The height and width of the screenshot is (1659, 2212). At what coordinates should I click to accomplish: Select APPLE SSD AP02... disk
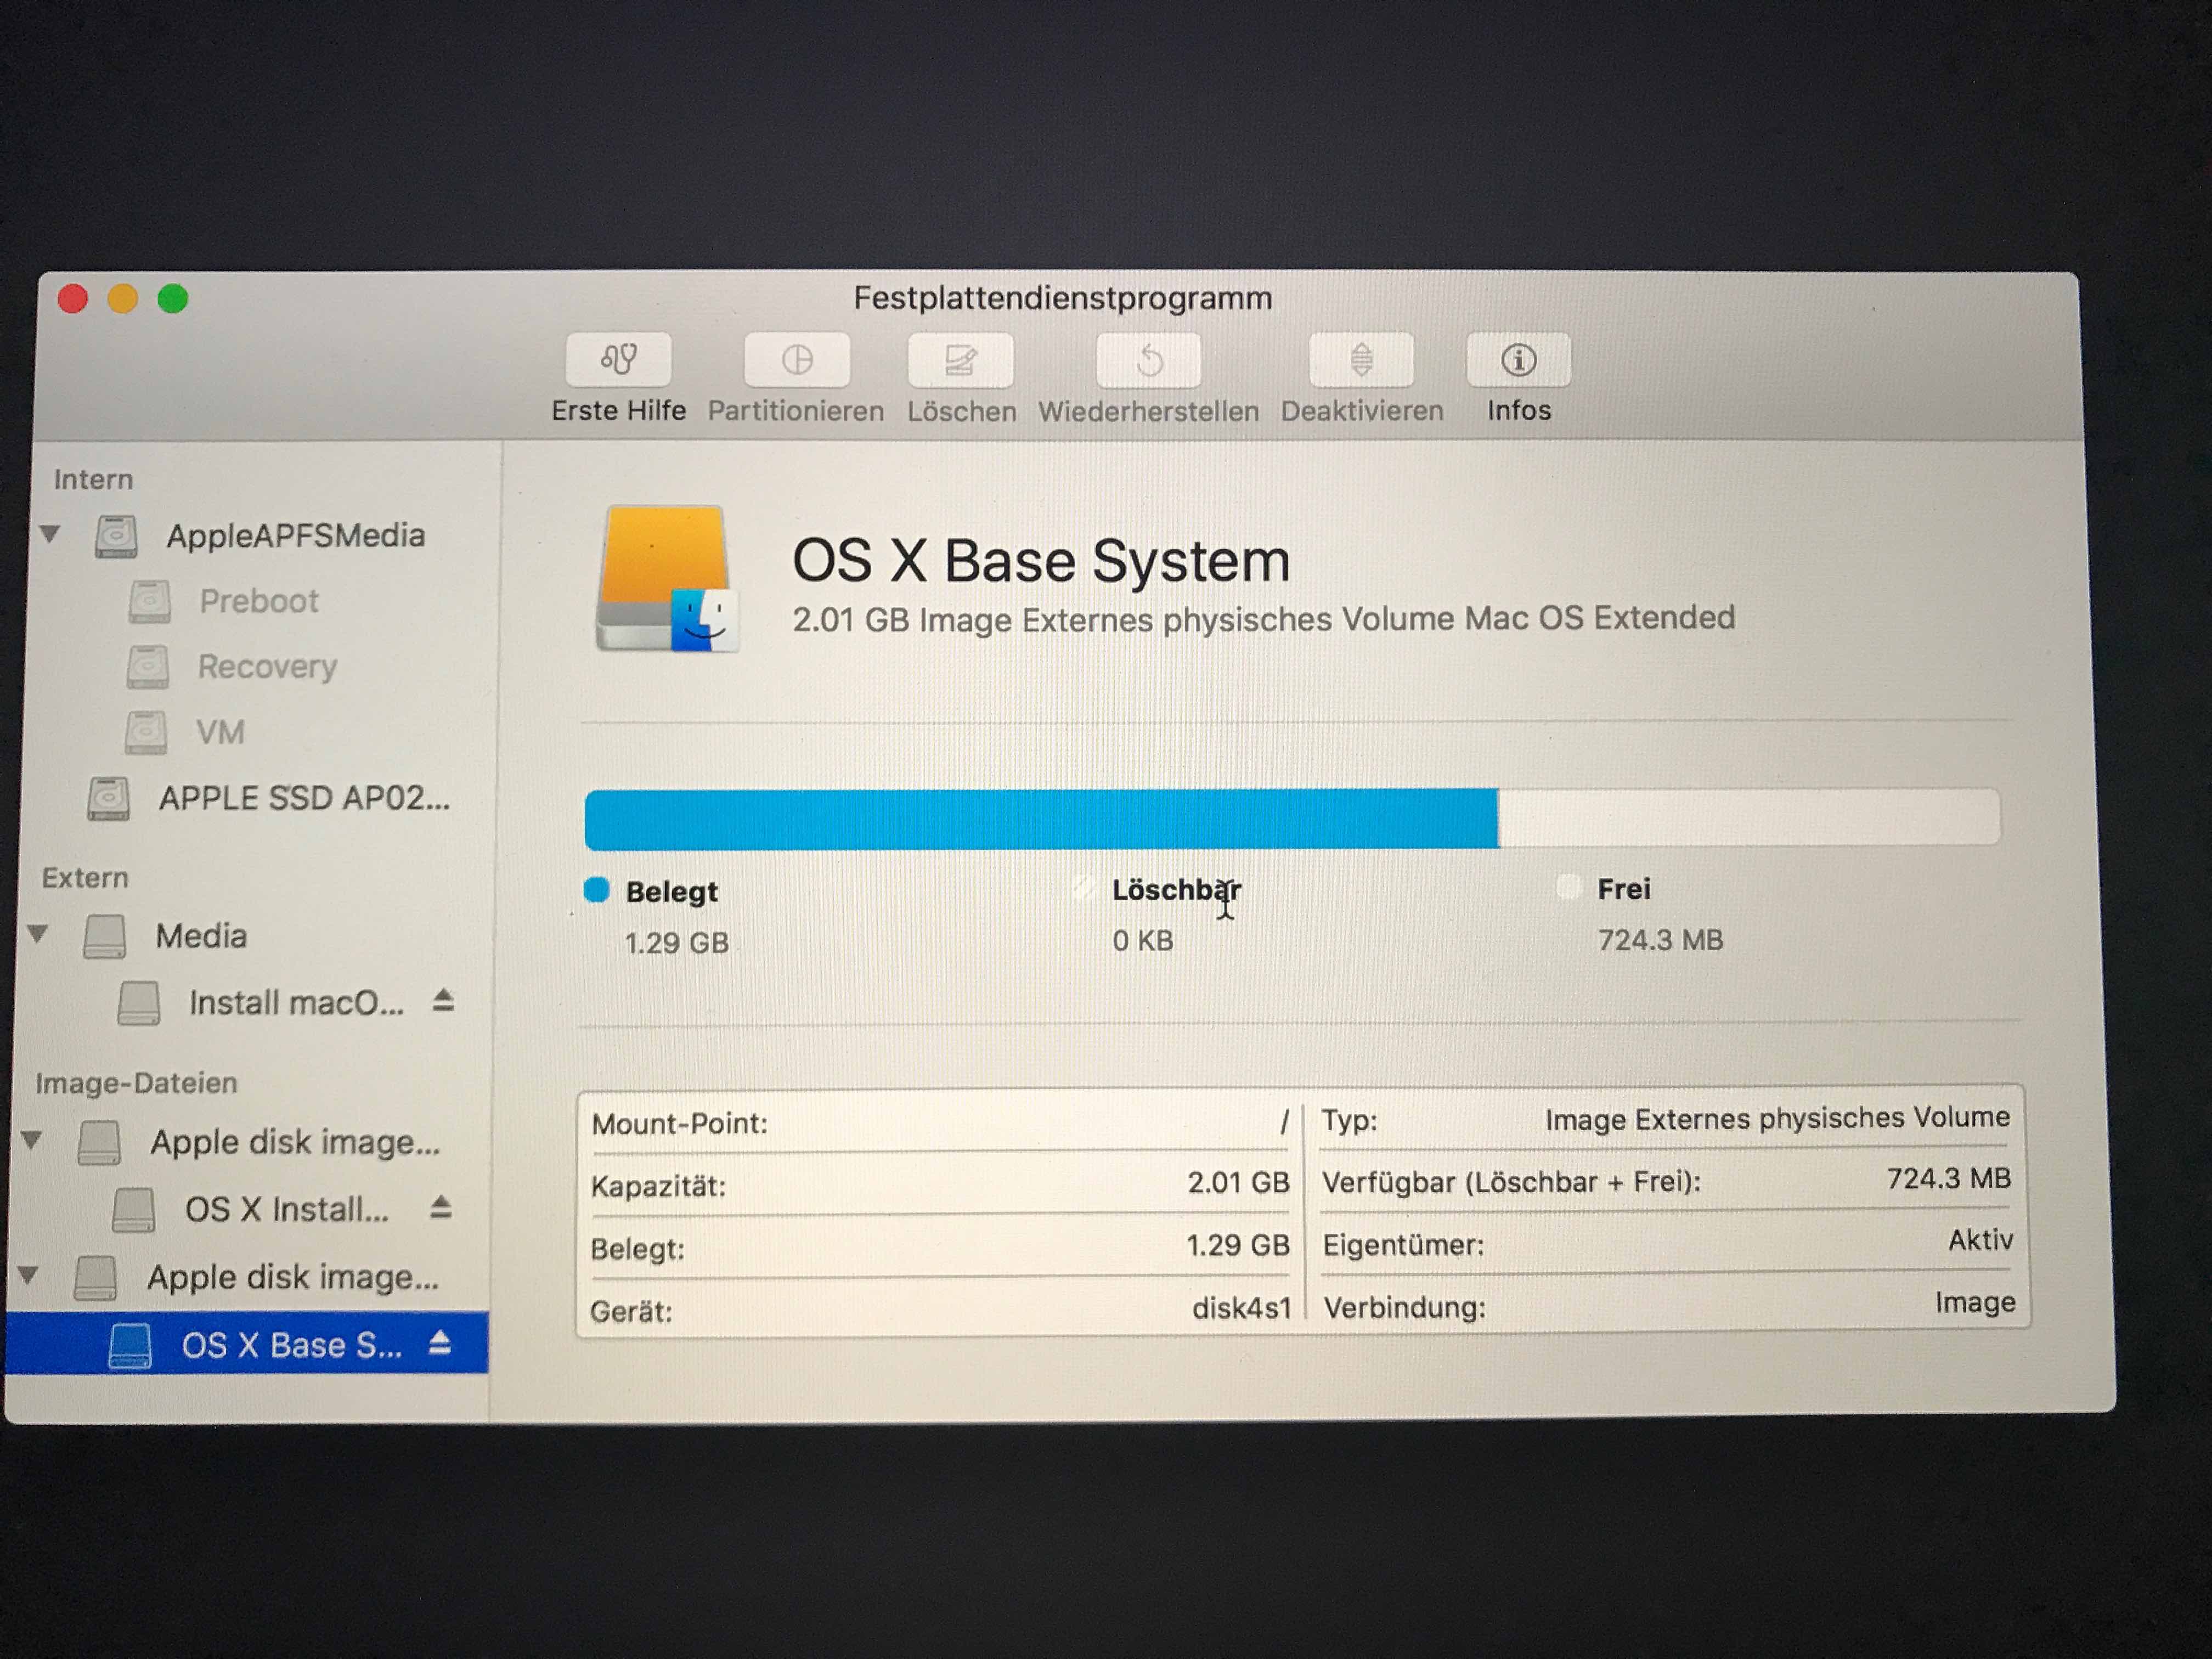click(303, 798)
